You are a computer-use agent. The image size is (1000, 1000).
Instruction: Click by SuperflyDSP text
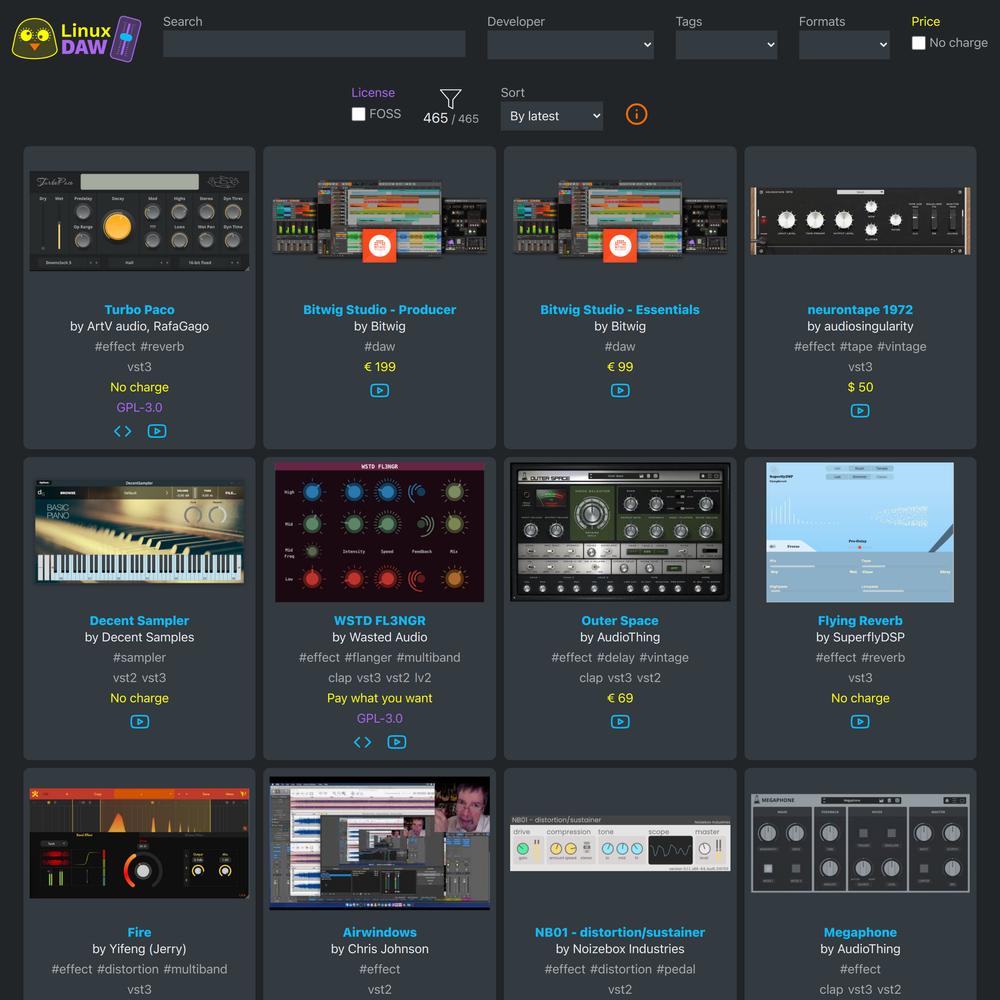(860, 636)
